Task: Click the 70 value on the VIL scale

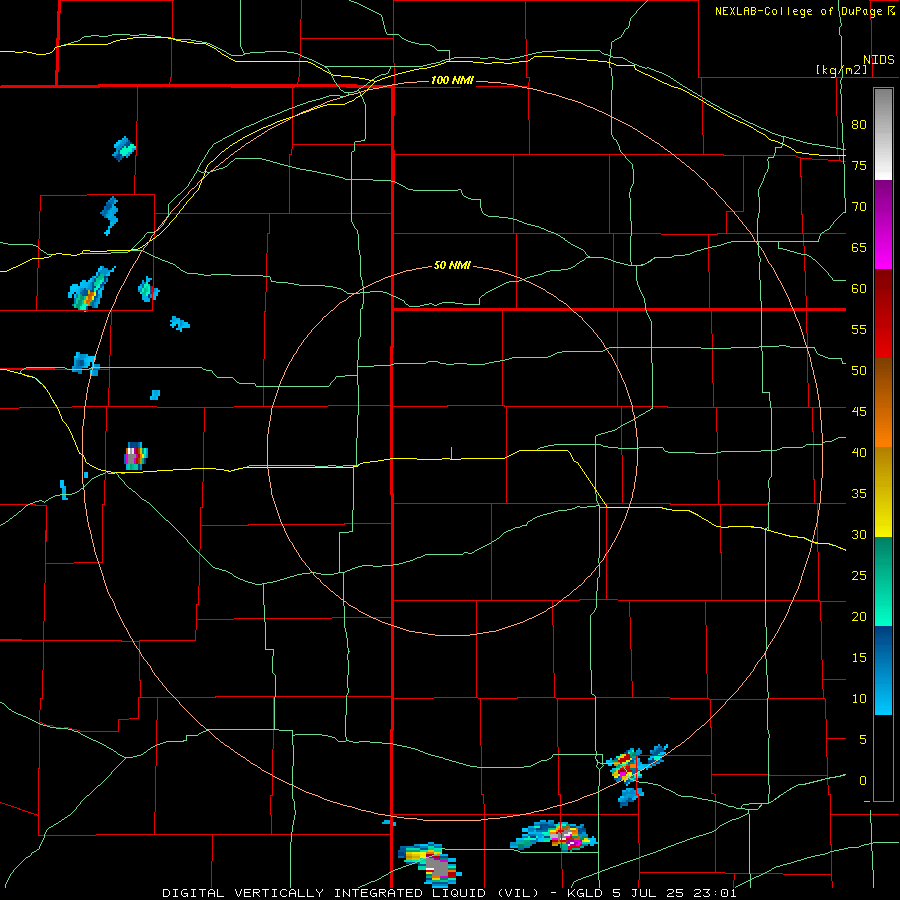Action: pos(859,207)
